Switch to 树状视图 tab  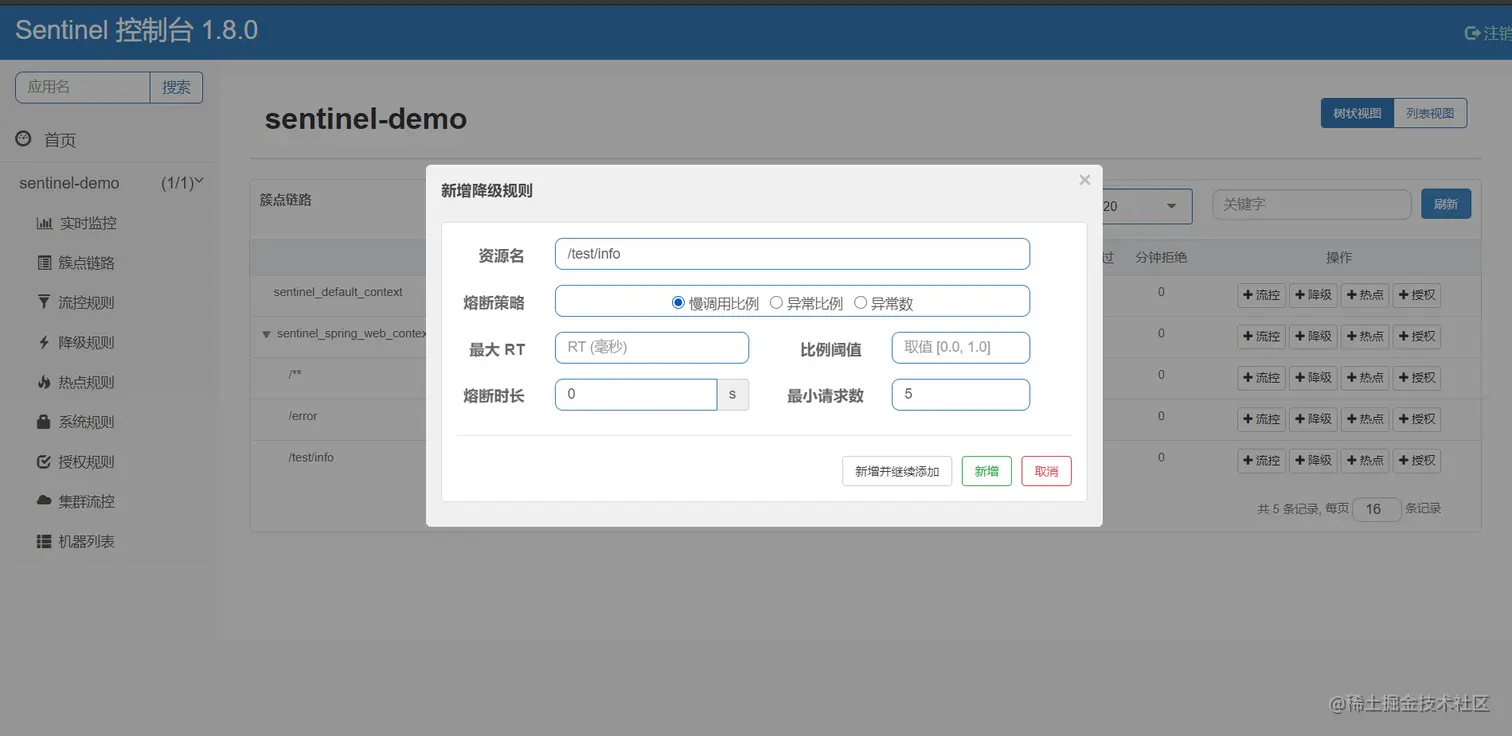[1357, 113]
